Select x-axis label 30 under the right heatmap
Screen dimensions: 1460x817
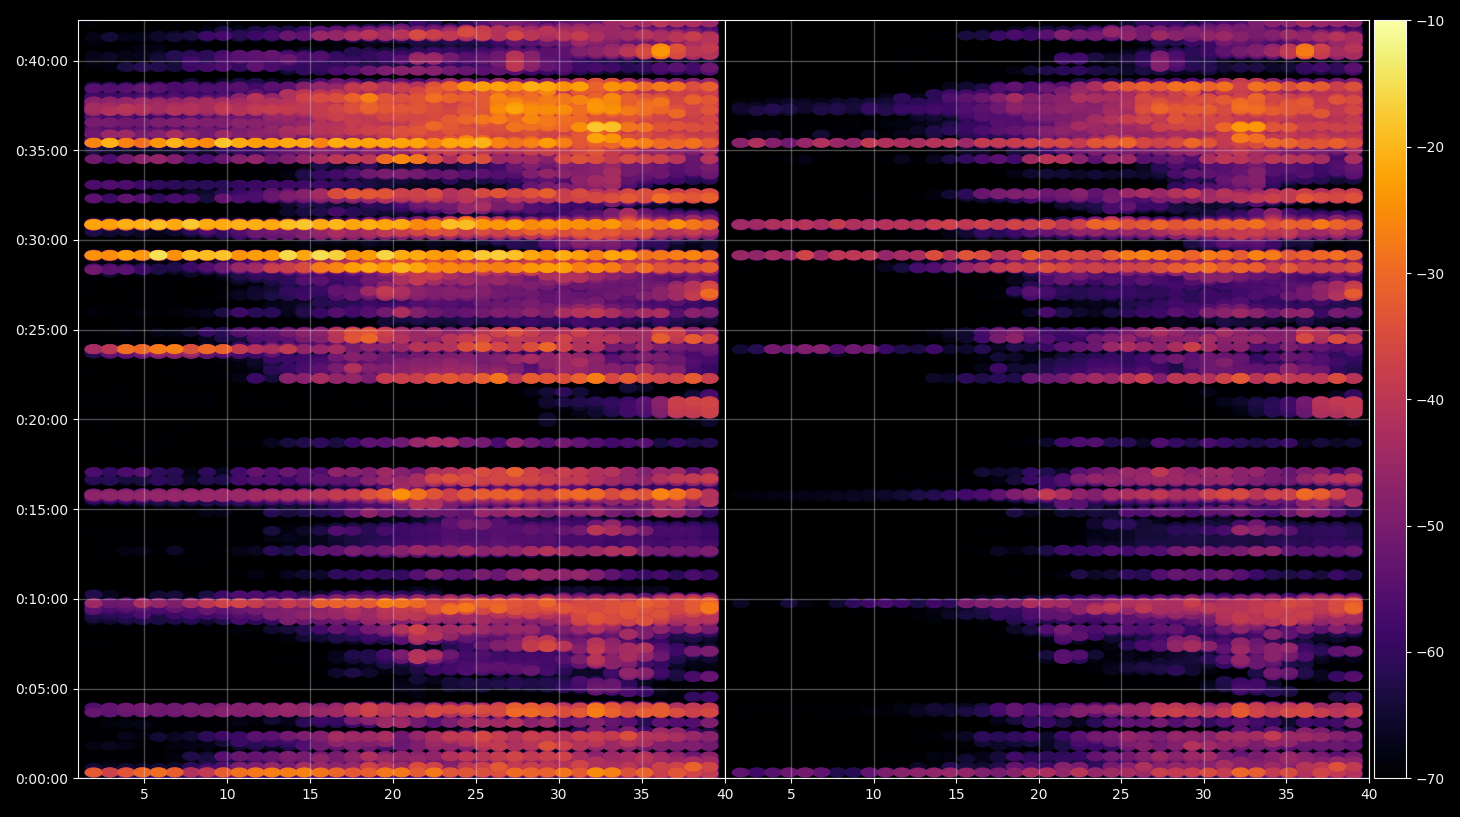pyautogui.click(x=1203, y=795)
